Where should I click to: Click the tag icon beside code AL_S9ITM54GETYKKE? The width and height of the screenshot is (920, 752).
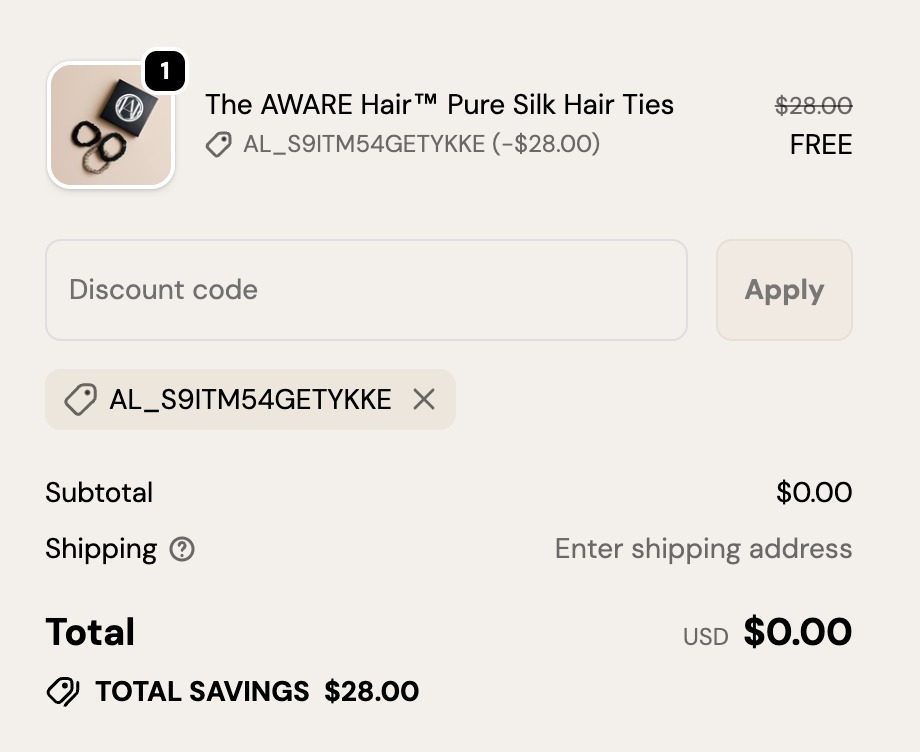click(x=218, y=145)
